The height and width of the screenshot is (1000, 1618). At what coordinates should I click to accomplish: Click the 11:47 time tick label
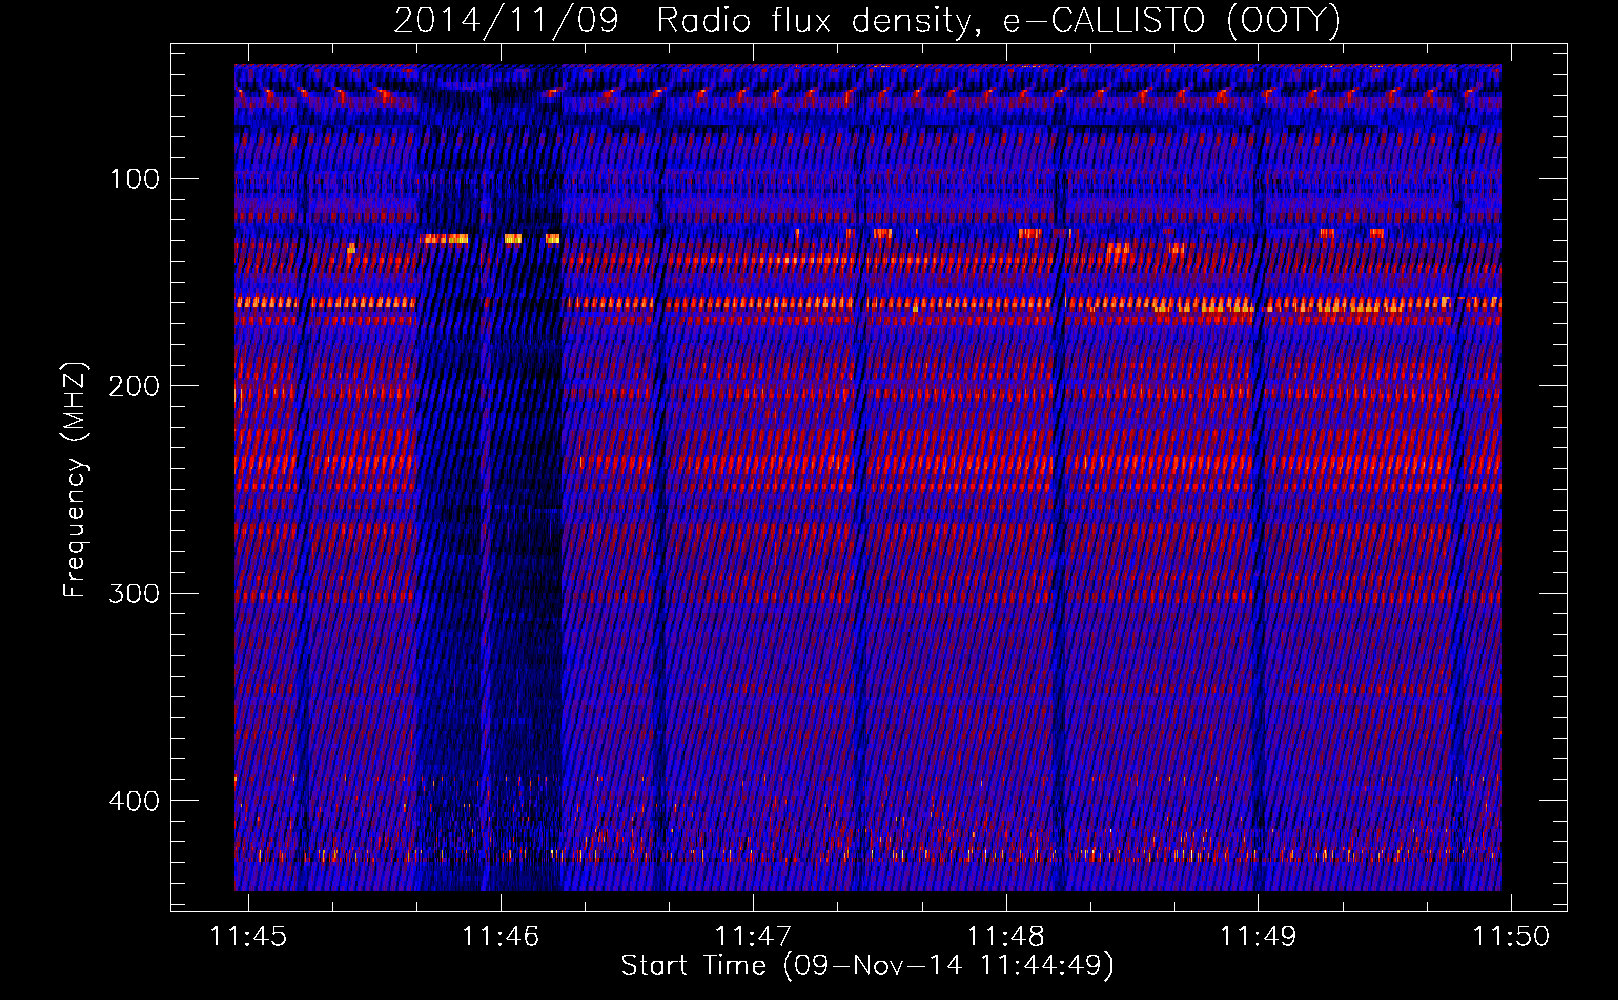coord(753,936)
